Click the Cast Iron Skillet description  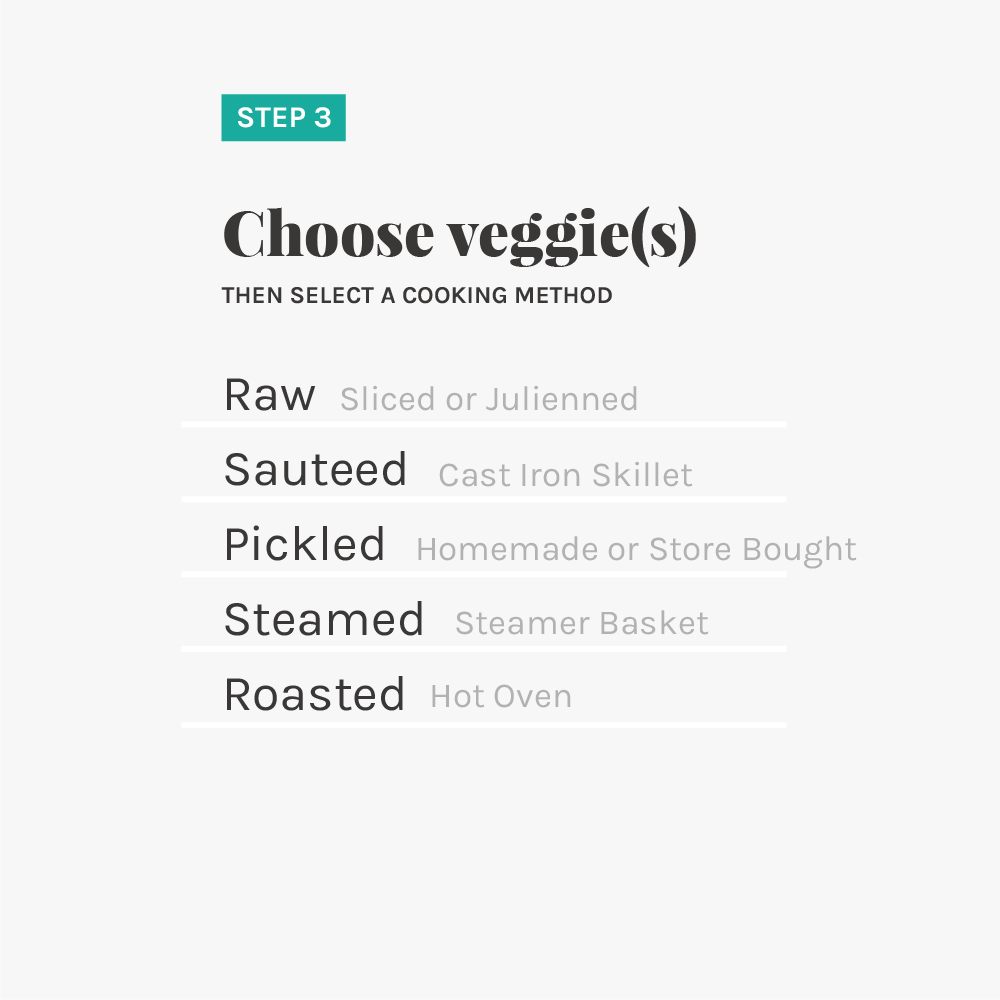(x=565, y=474)
